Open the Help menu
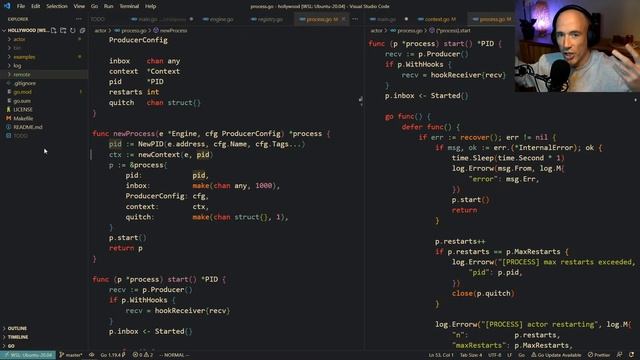 click(x=151, y=6)
